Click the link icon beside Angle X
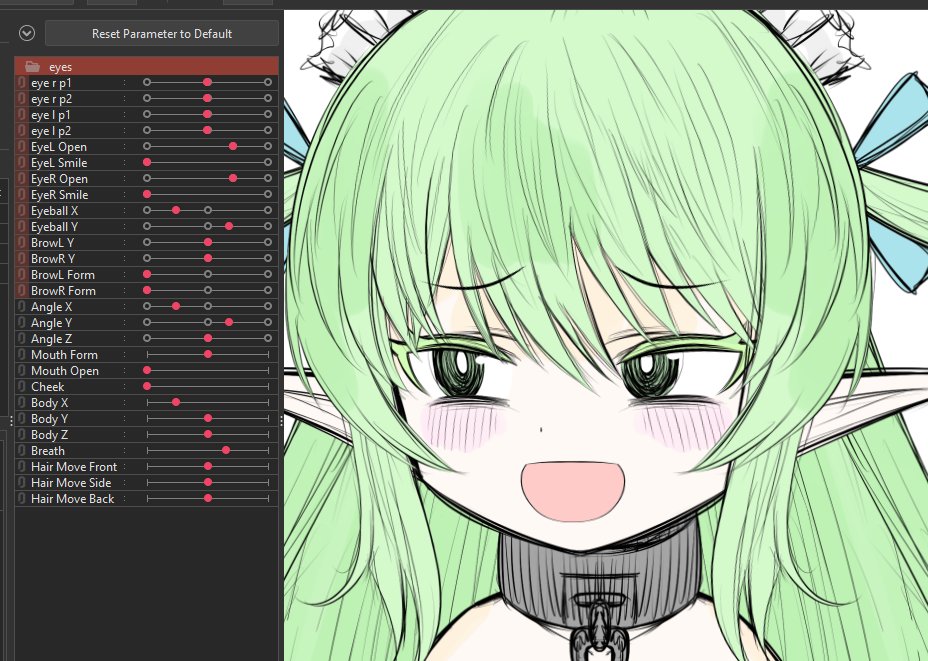 [x=22, y=307]
